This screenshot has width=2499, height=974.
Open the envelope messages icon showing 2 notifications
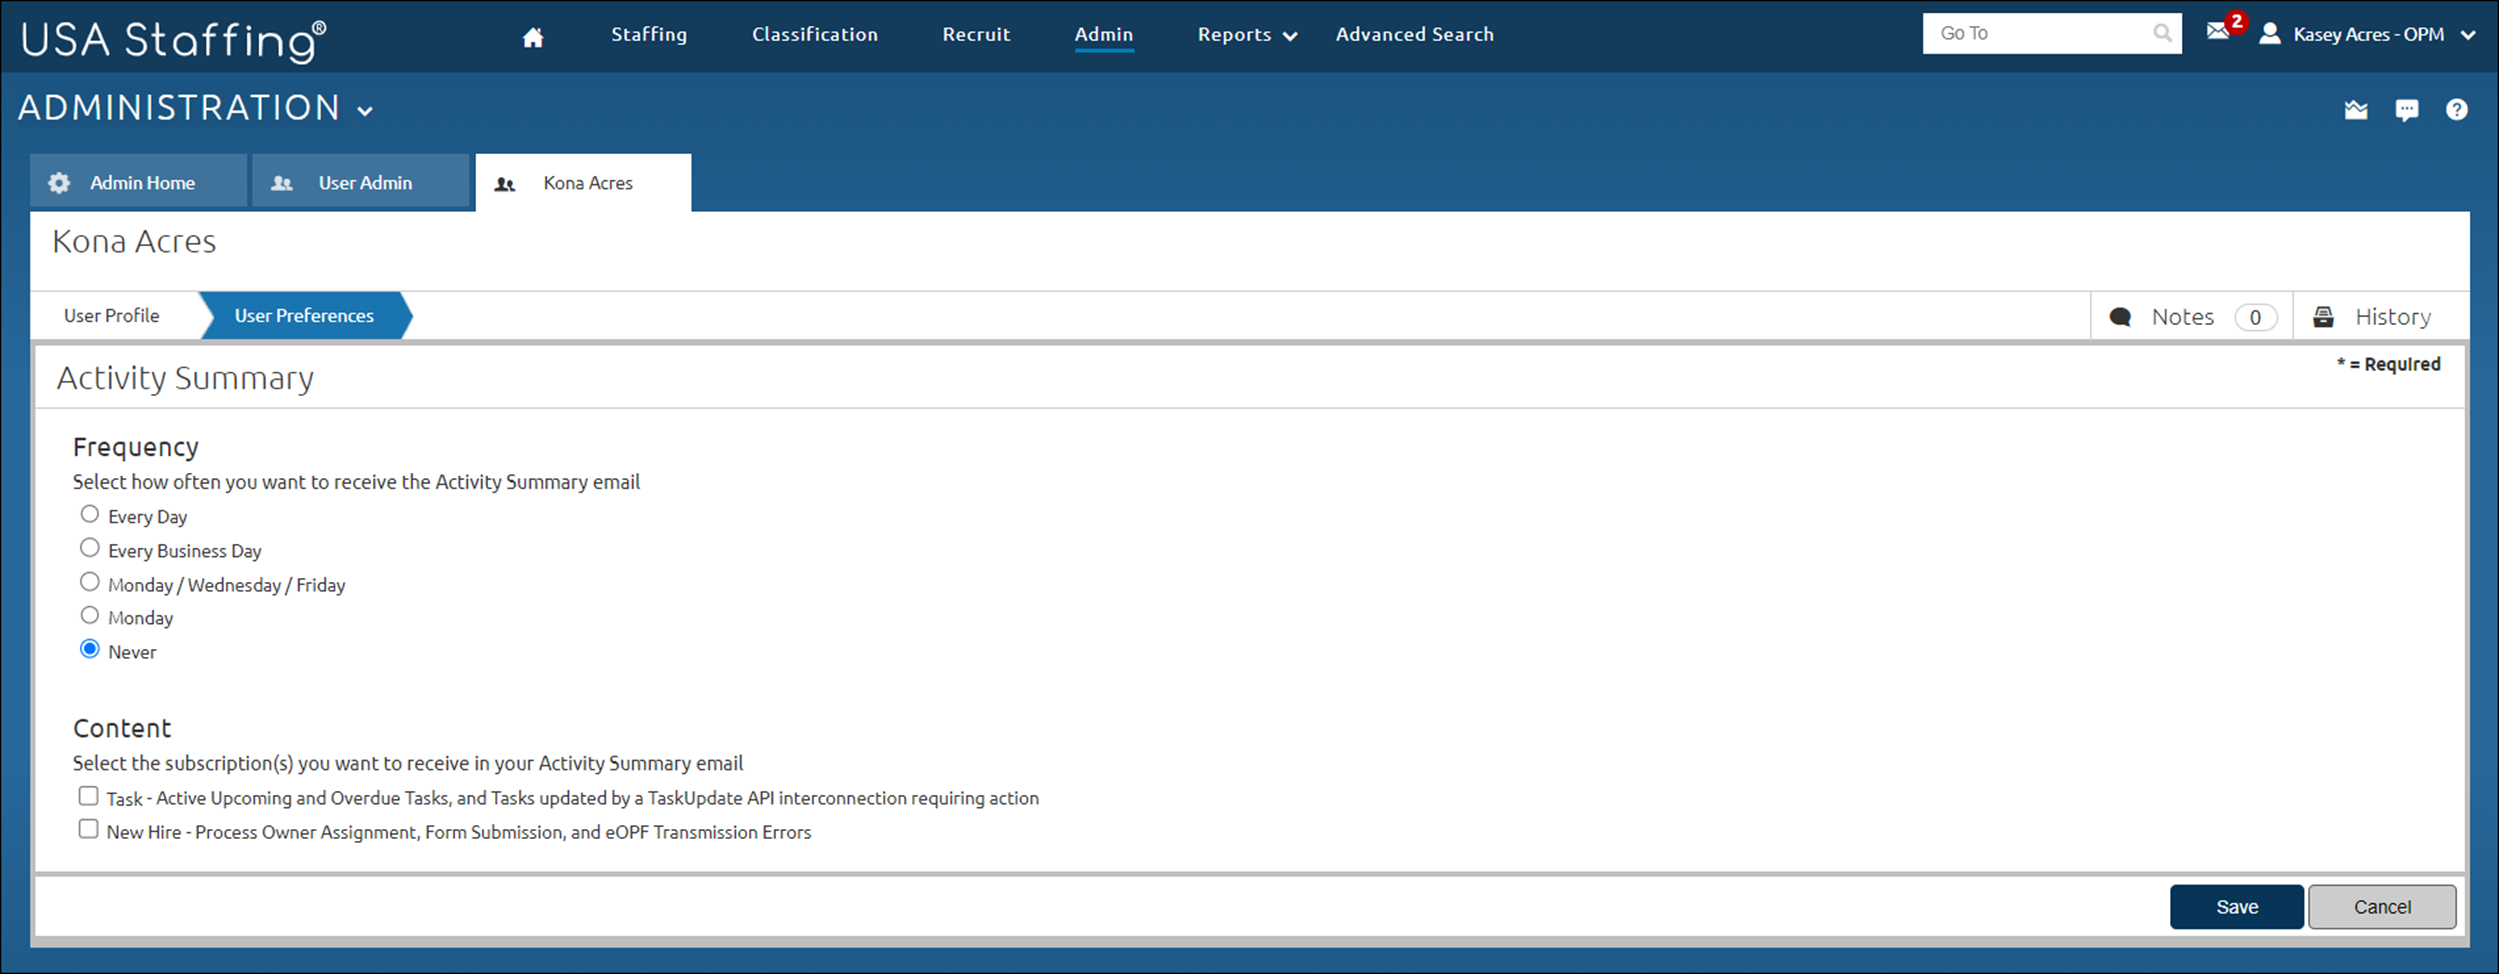click(x=2216, y=33)
